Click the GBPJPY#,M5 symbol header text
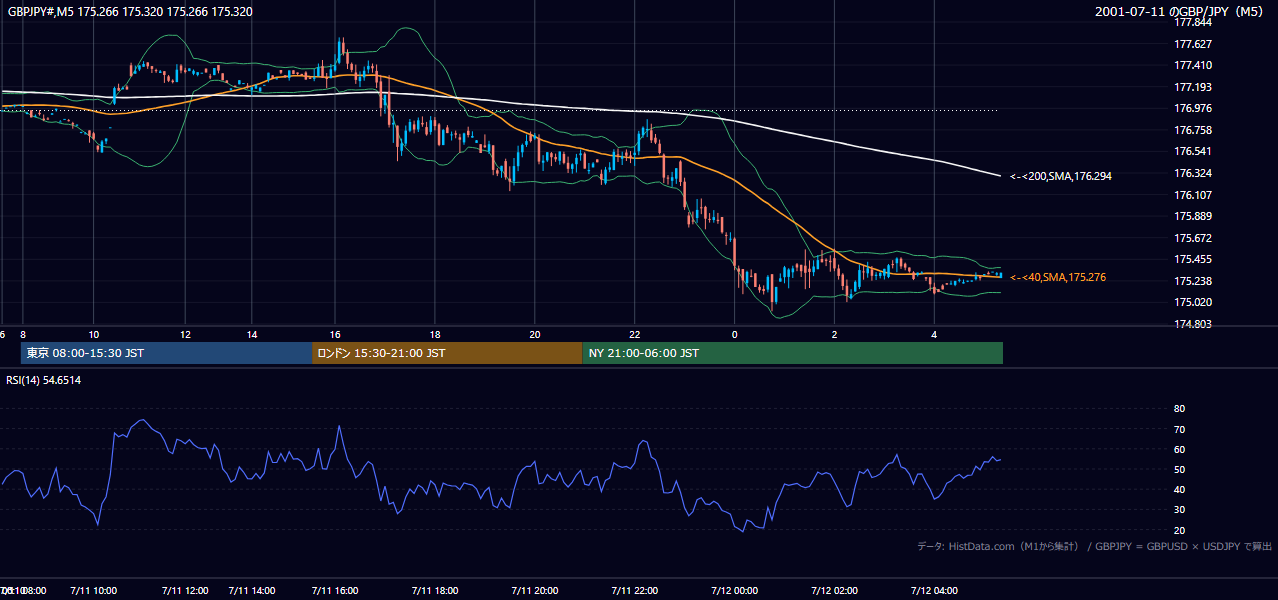 pyautogui.click(x=130, y=12)
